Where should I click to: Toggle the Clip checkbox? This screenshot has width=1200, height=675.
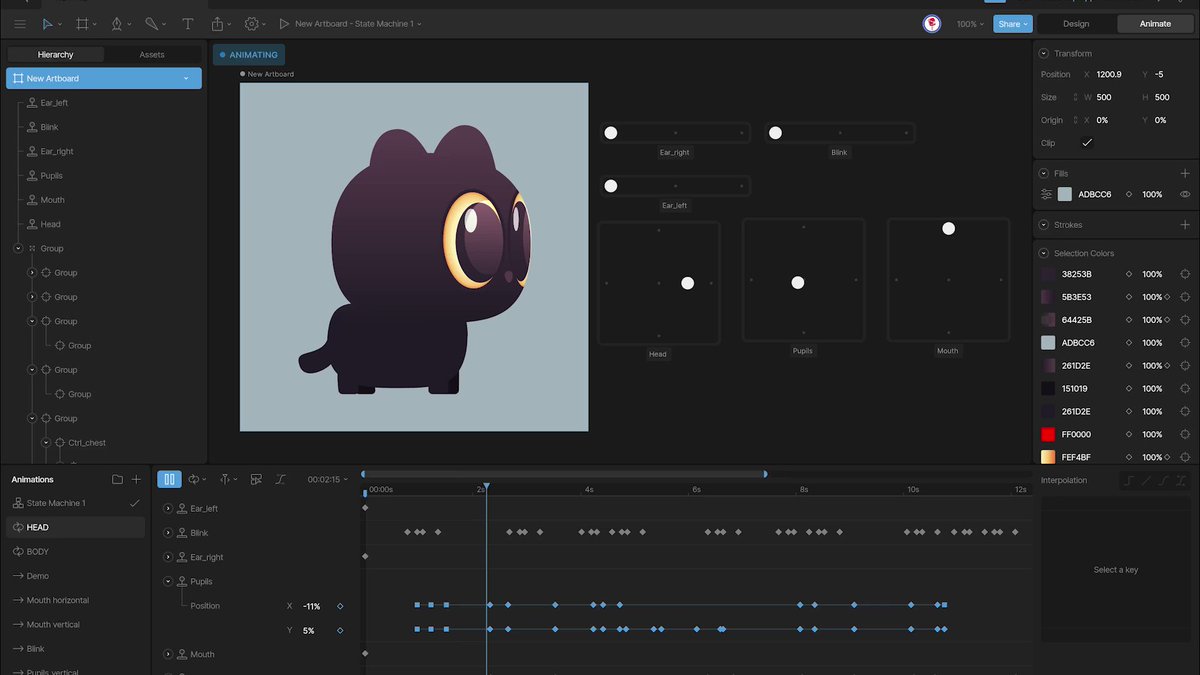(x=1087, y=143)
